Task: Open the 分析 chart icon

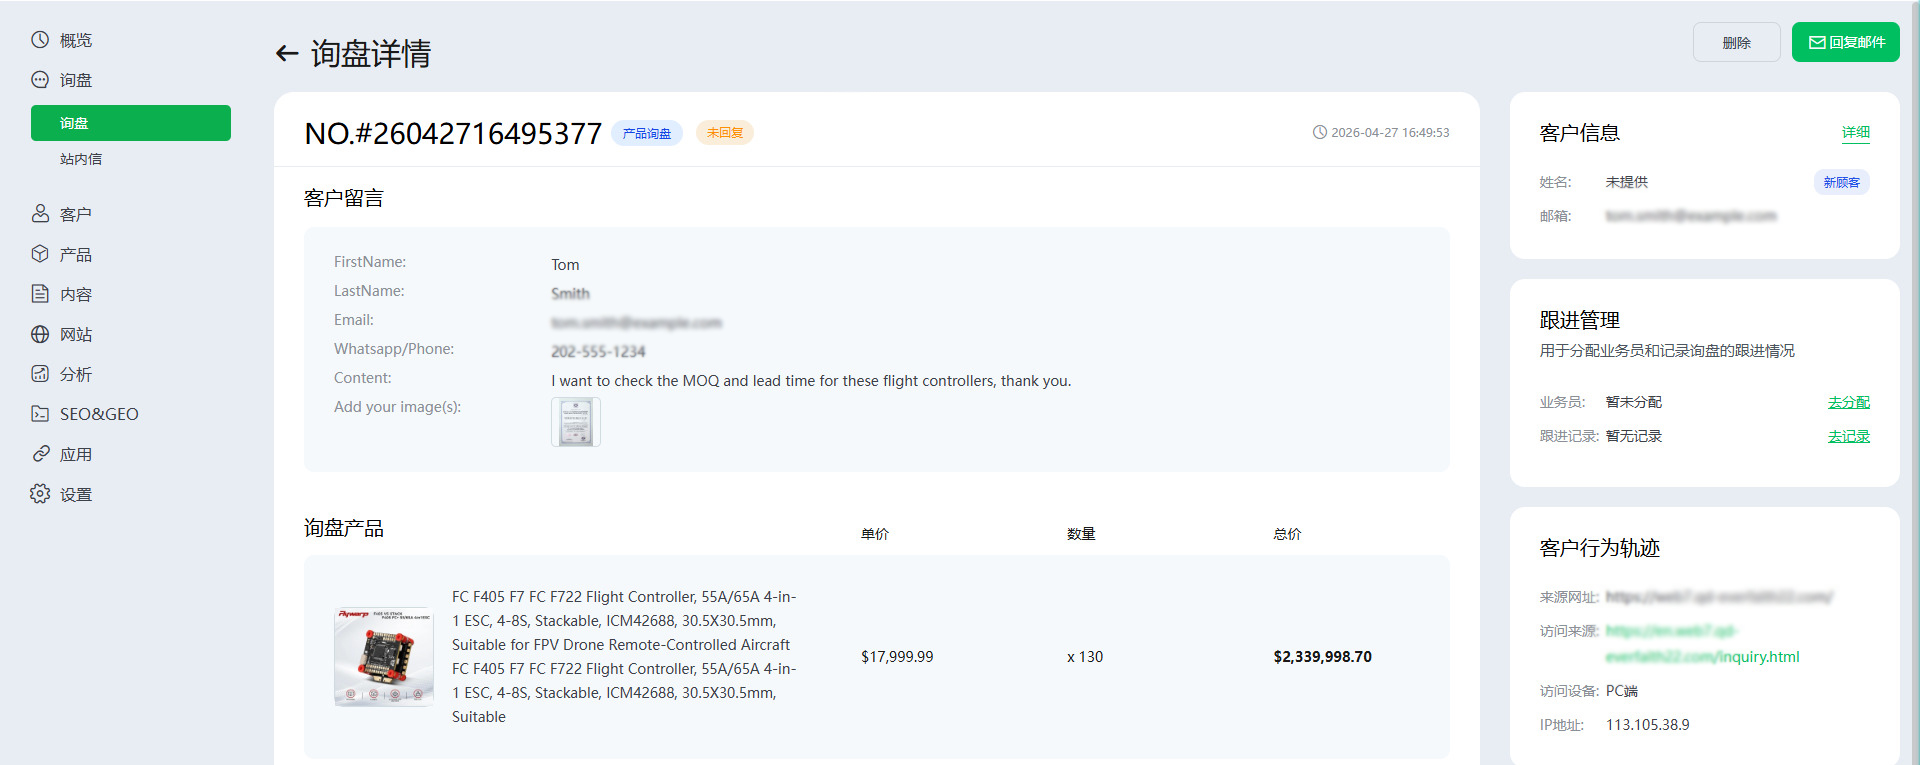Action: pyautogui.click(x=40, y=374)
